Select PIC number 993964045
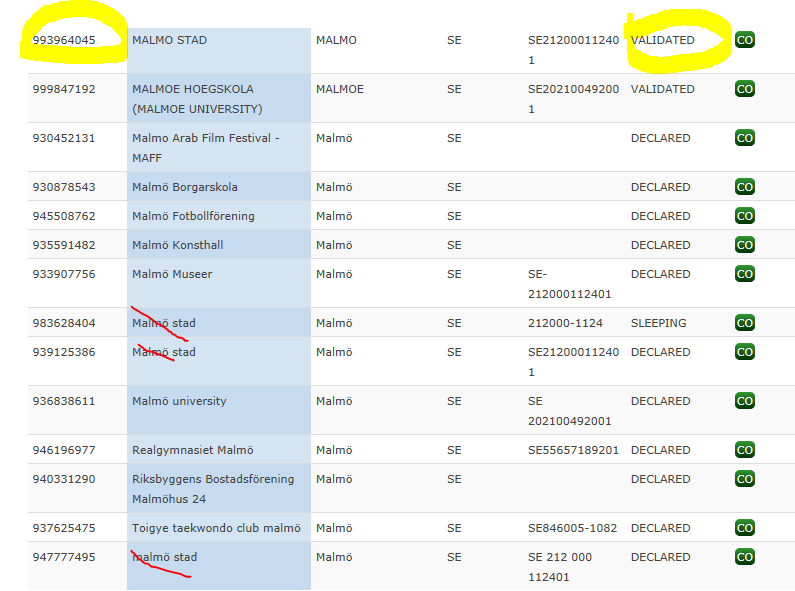 pyautogui.click(x=64, y=40)
